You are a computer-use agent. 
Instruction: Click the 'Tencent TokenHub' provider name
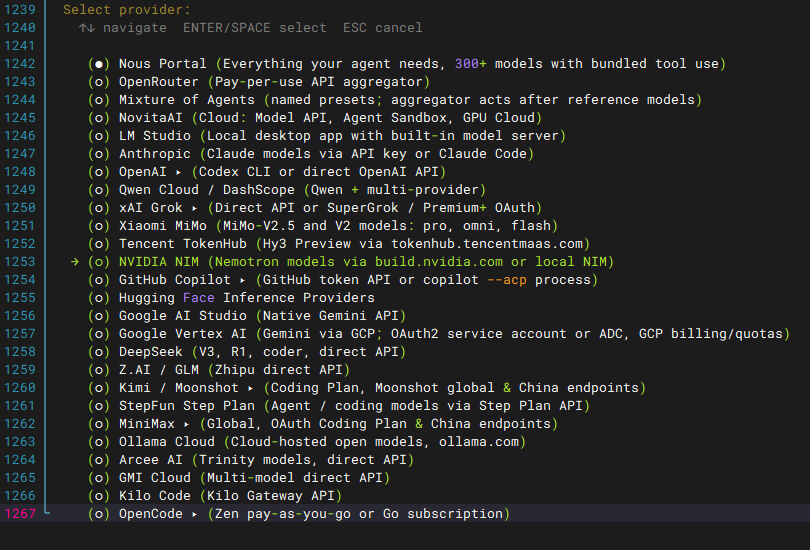[x=183, y=244]
